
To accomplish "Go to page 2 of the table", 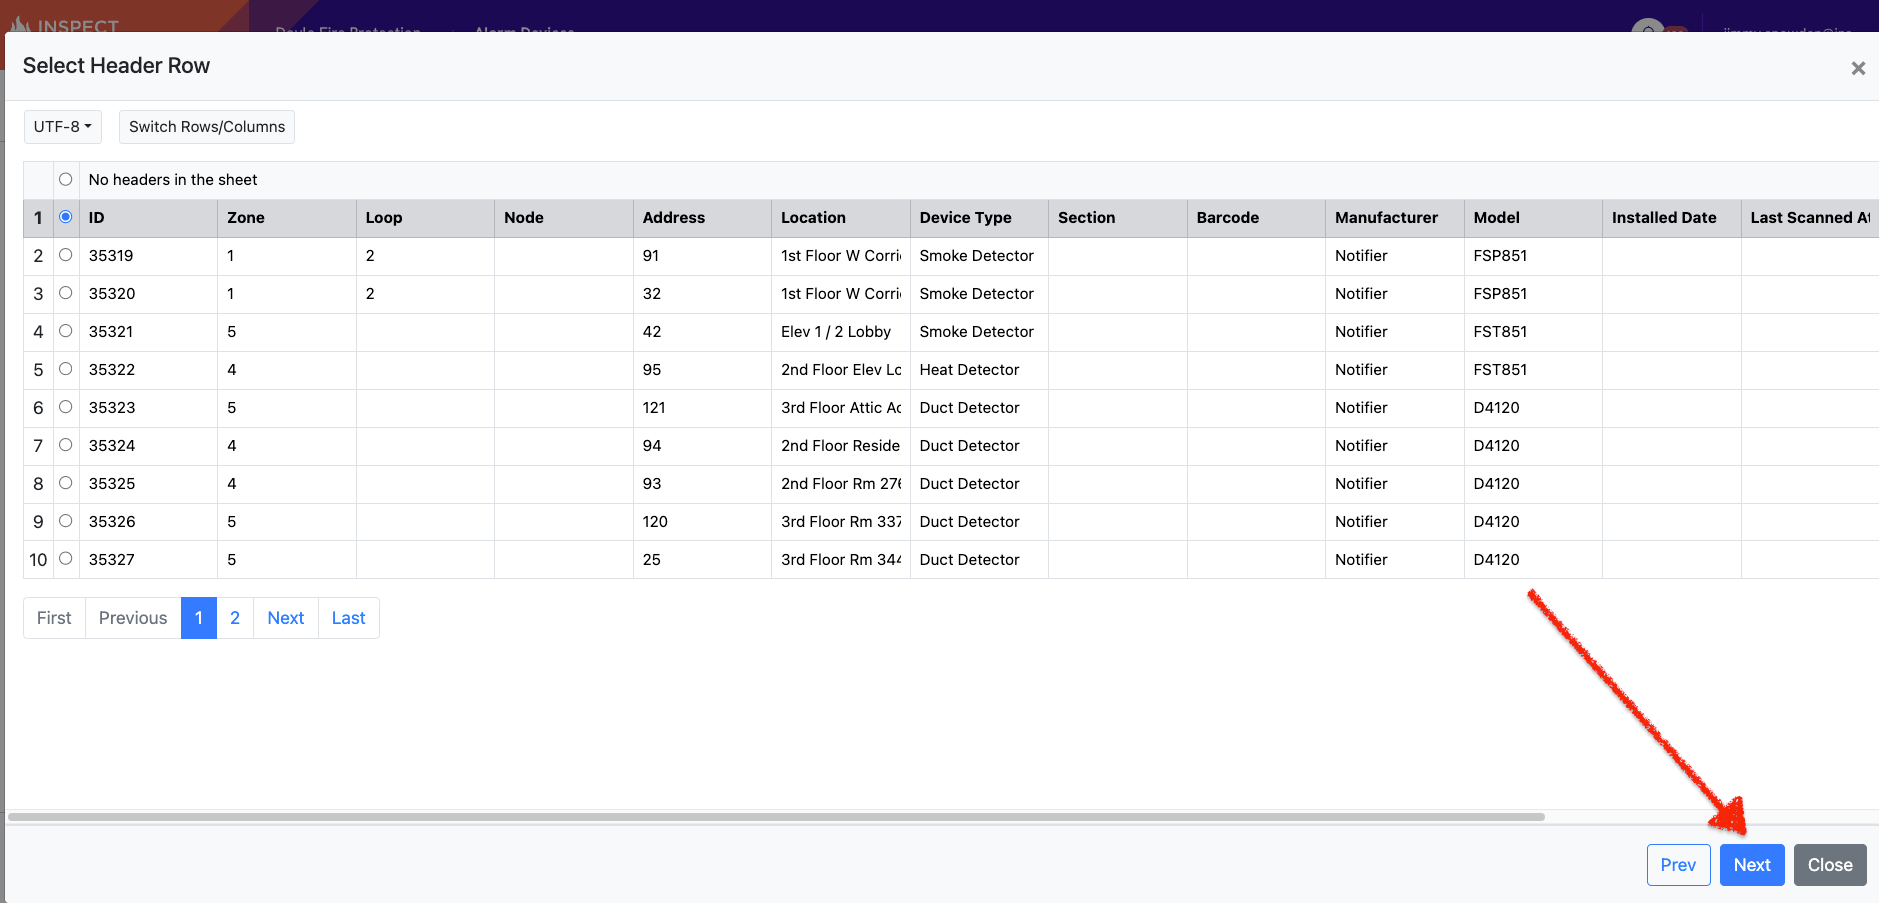I will point(235,618).
